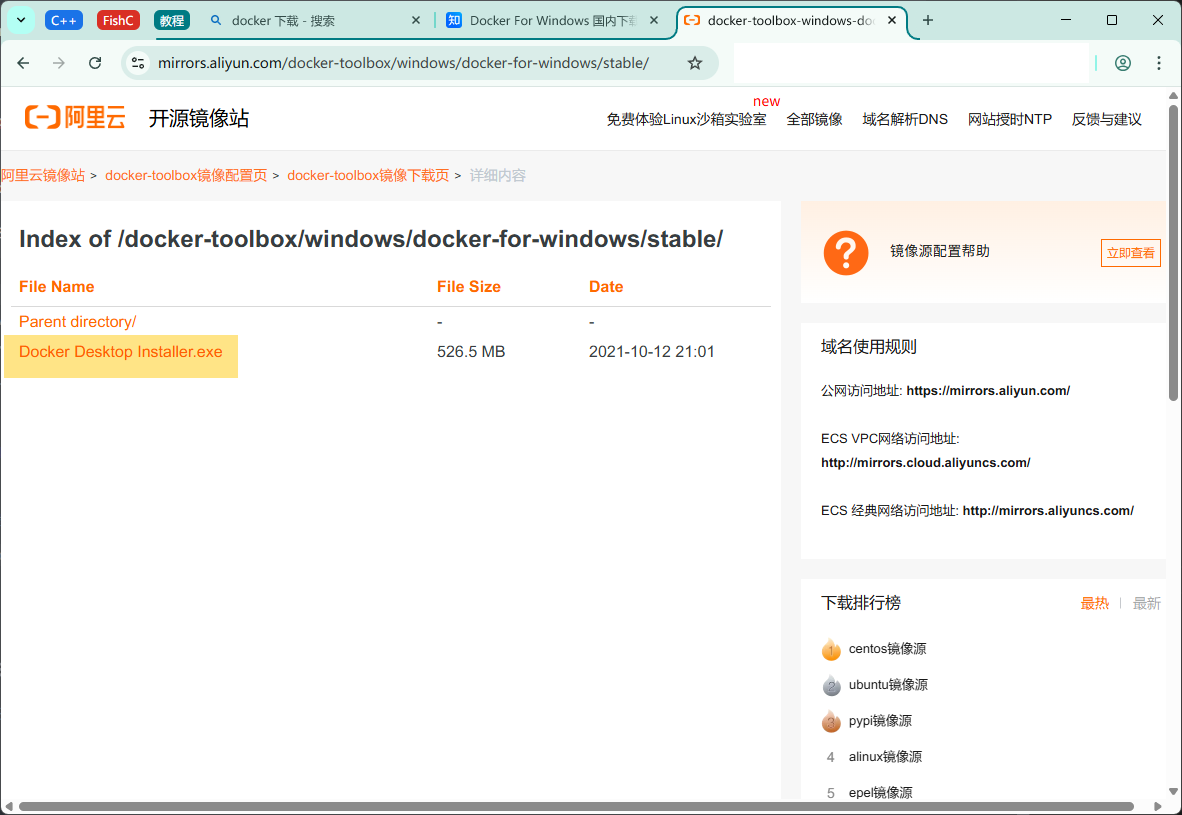Click the rank 1 medal icon
Viewport: 1182px width, 815px height.
point(831,648)
